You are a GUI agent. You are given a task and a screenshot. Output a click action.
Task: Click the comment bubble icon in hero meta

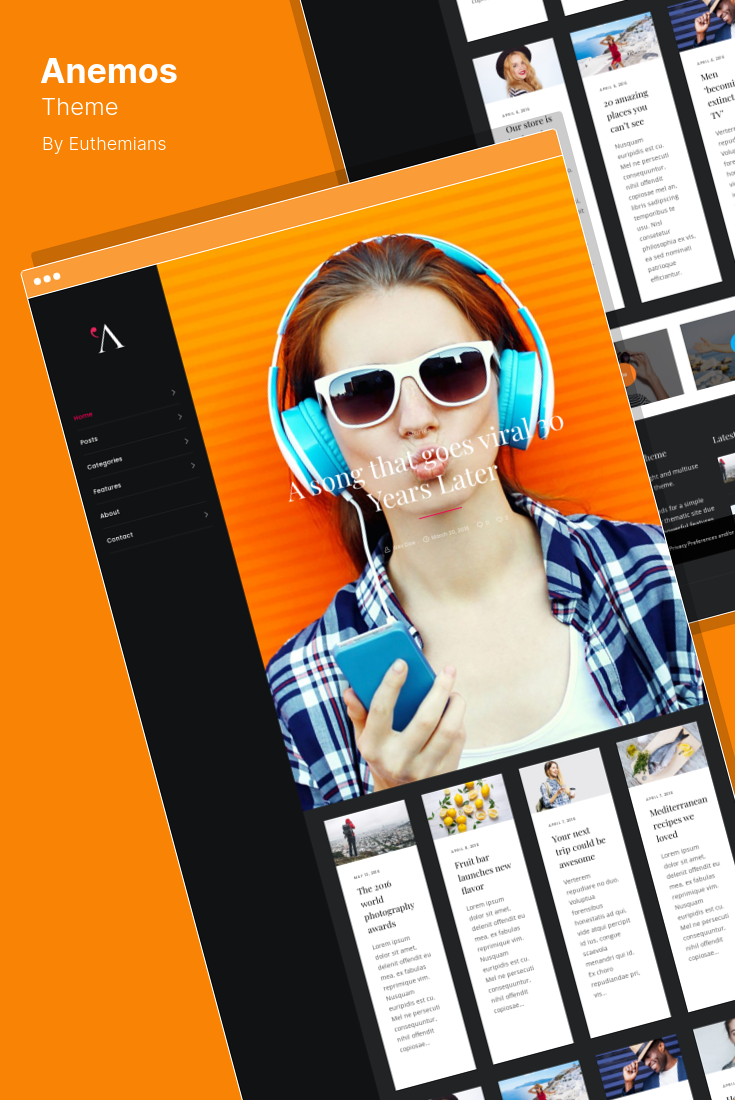(480, 525)
